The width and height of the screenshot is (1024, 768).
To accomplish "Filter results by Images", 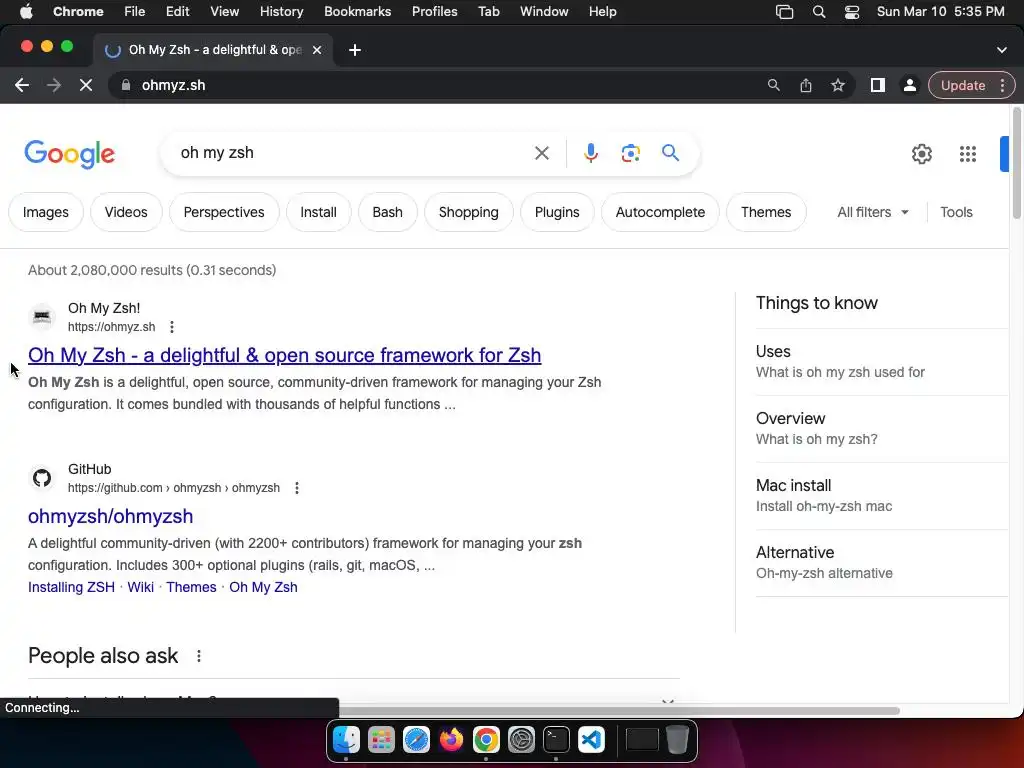I will [46, 212].
